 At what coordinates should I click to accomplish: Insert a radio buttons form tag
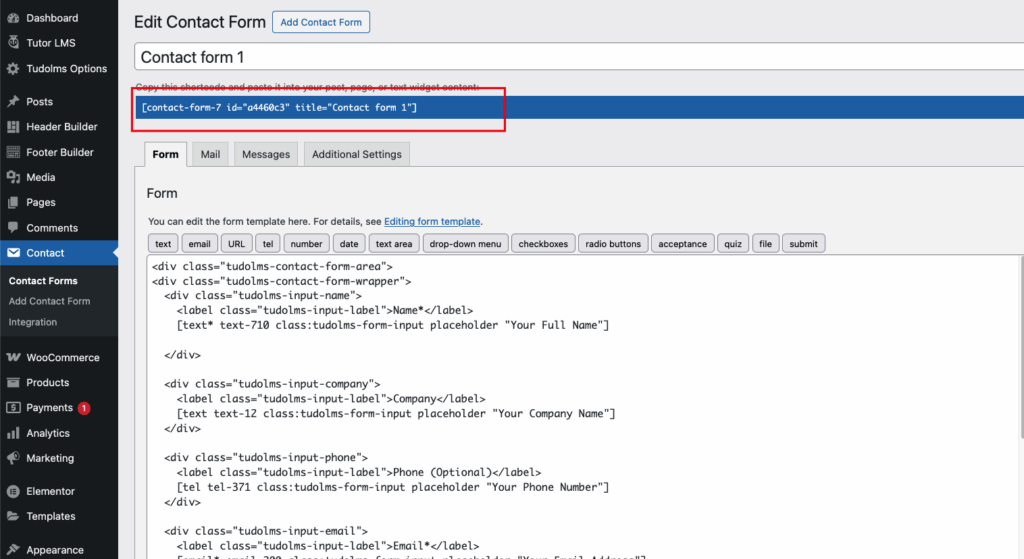(x=613, y=243)
